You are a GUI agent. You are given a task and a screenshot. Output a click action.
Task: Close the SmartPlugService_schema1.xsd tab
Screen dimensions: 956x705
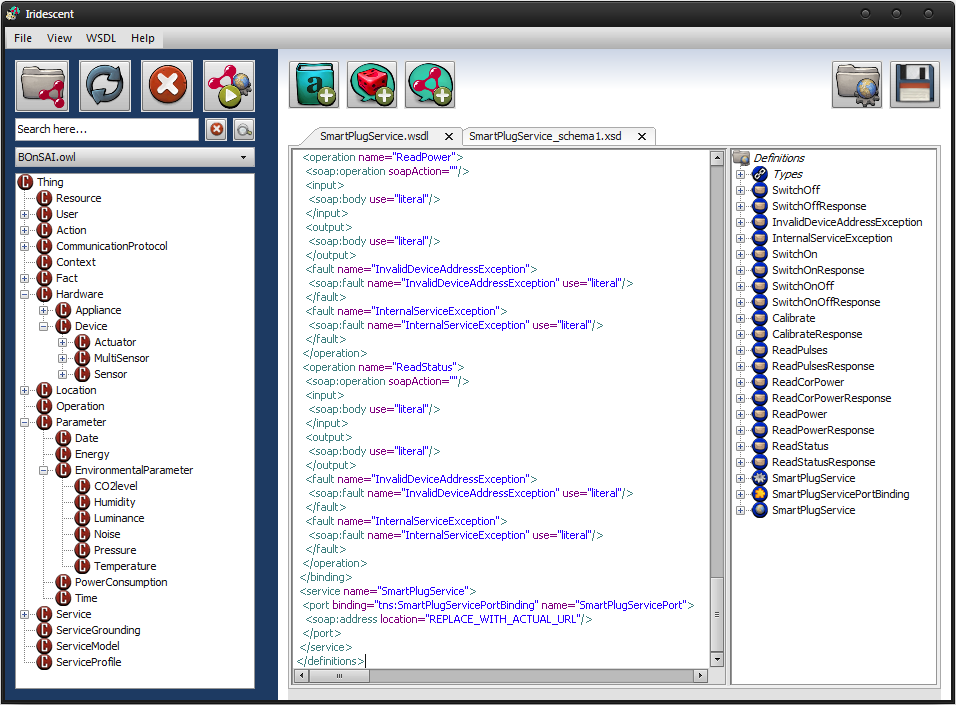[x=642, y=137]
